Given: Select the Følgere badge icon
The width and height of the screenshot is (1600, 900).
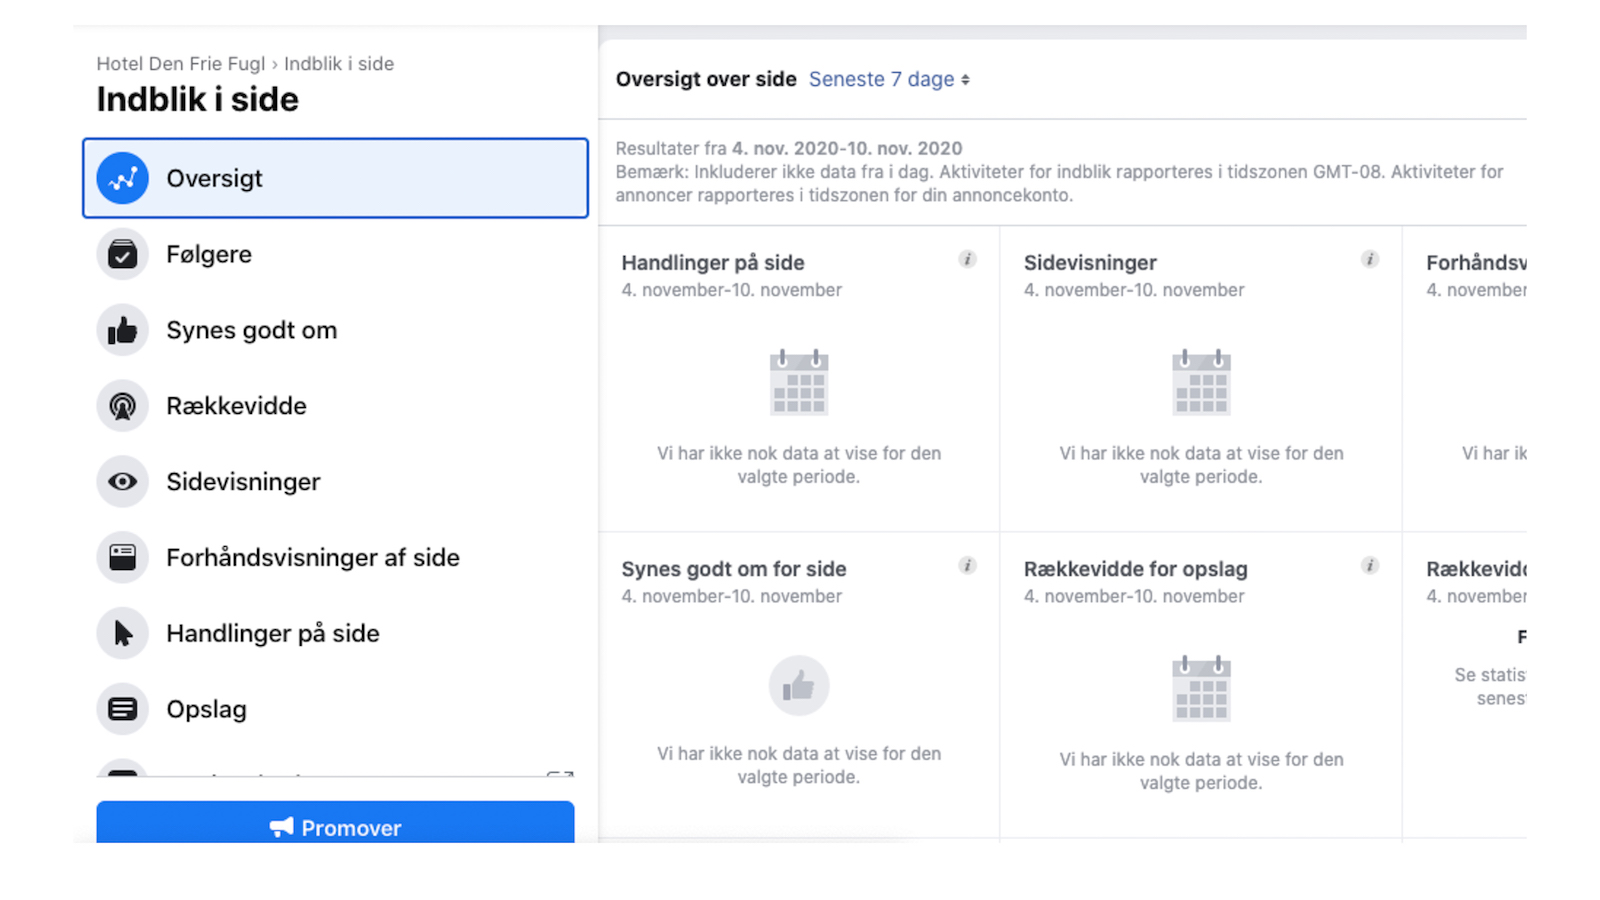Looking at the screenshot, I should coord(121,254).
